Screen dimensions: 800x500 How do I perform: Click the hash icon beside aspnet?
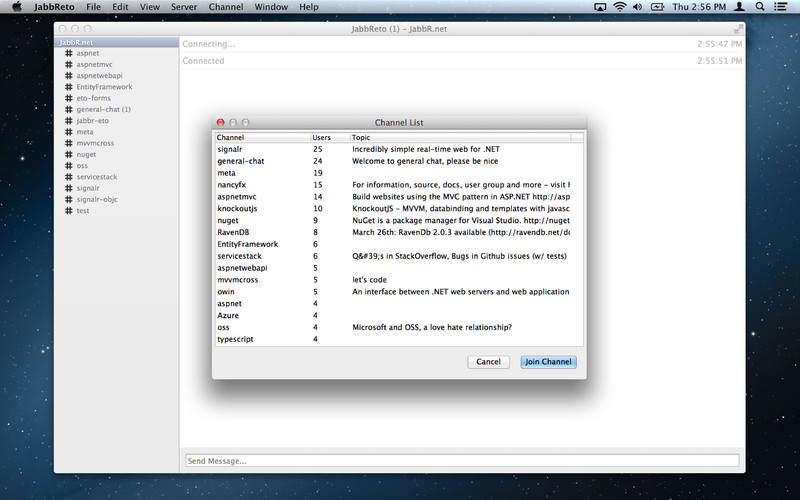click(x=68, y=53)
